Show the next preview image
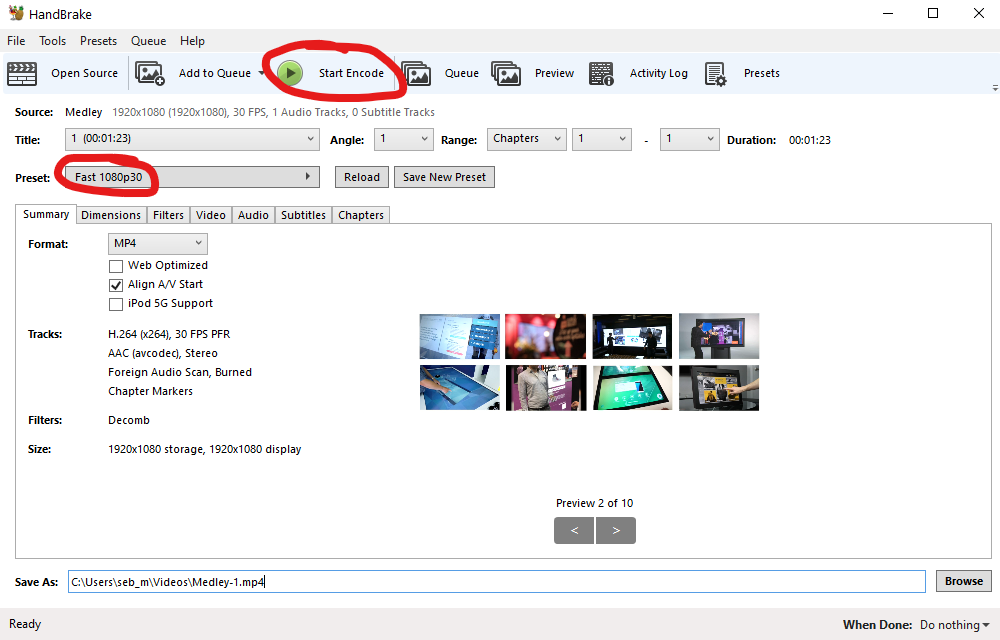 pyautogui.click(x=616, y=531)
